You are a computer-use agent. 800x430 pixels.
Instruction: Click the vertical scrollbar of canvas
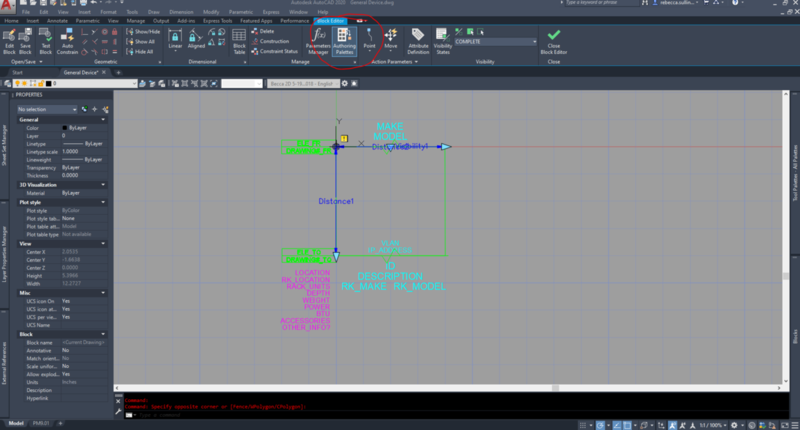tap(786, 237)
